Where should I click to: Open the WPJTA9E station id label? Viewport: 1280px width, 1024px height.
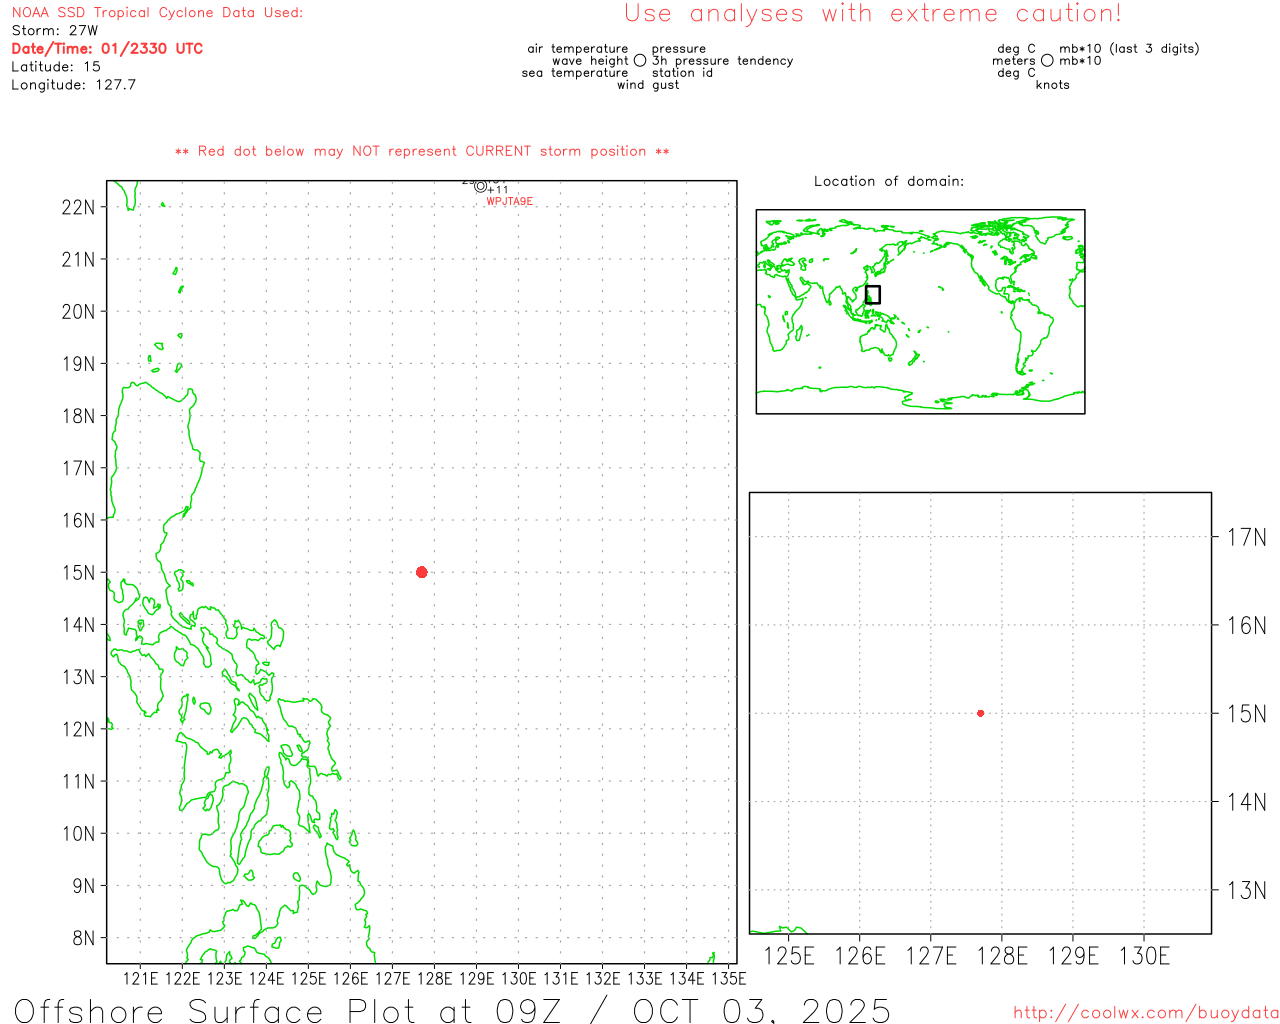pos(509,202)
